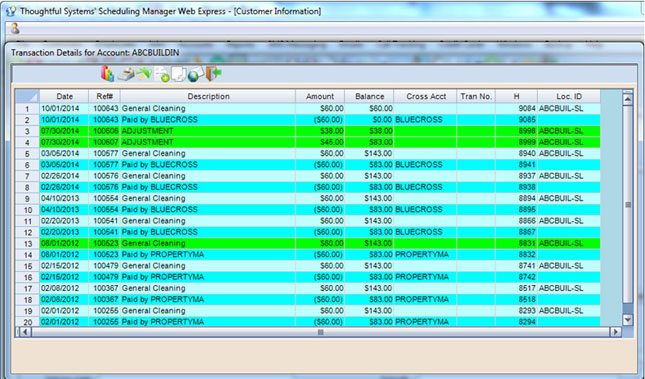
Task: Click H value 9084 in row 1
Action: point(527,109)
